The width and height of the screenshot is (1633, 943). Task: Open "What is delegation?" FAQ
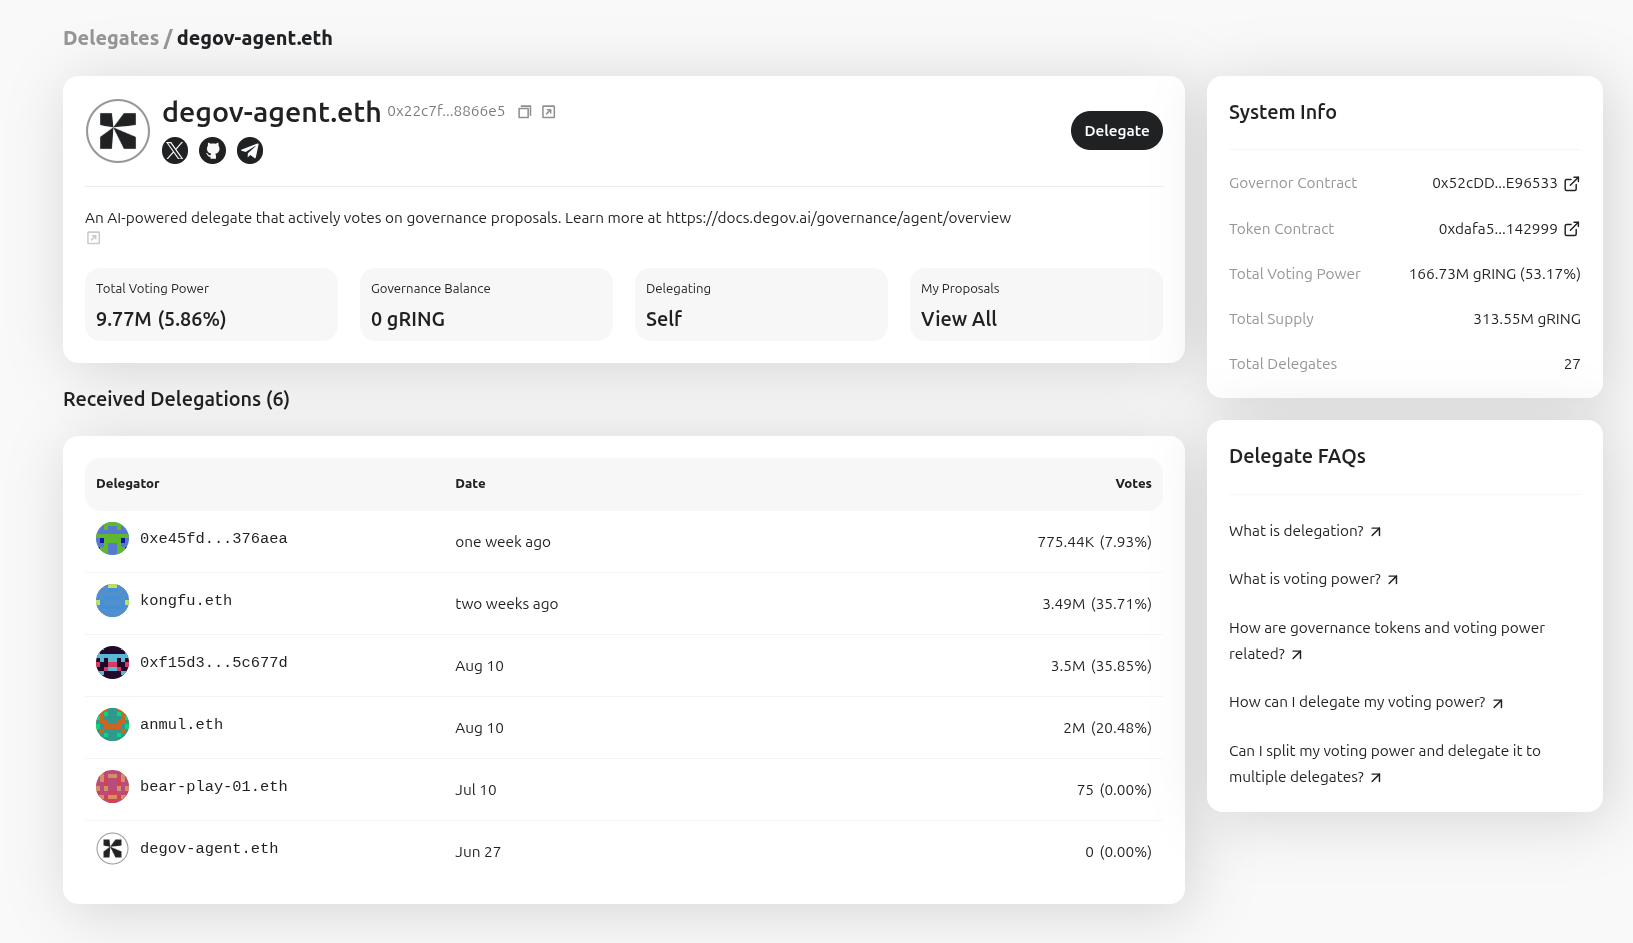point(1304,531)
